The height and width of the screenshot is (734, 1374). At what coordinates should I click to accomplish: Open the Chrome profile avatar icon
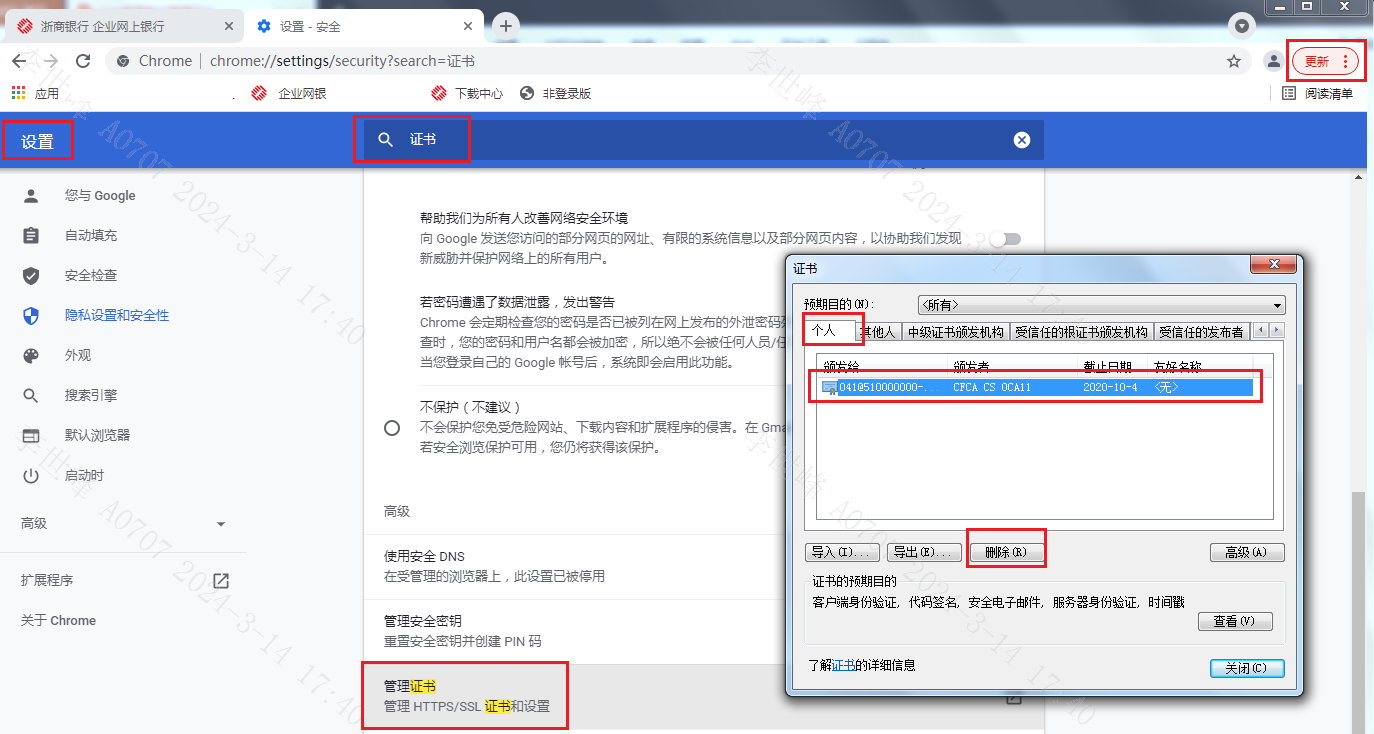pyautogui.click(x=1273, y=61)
